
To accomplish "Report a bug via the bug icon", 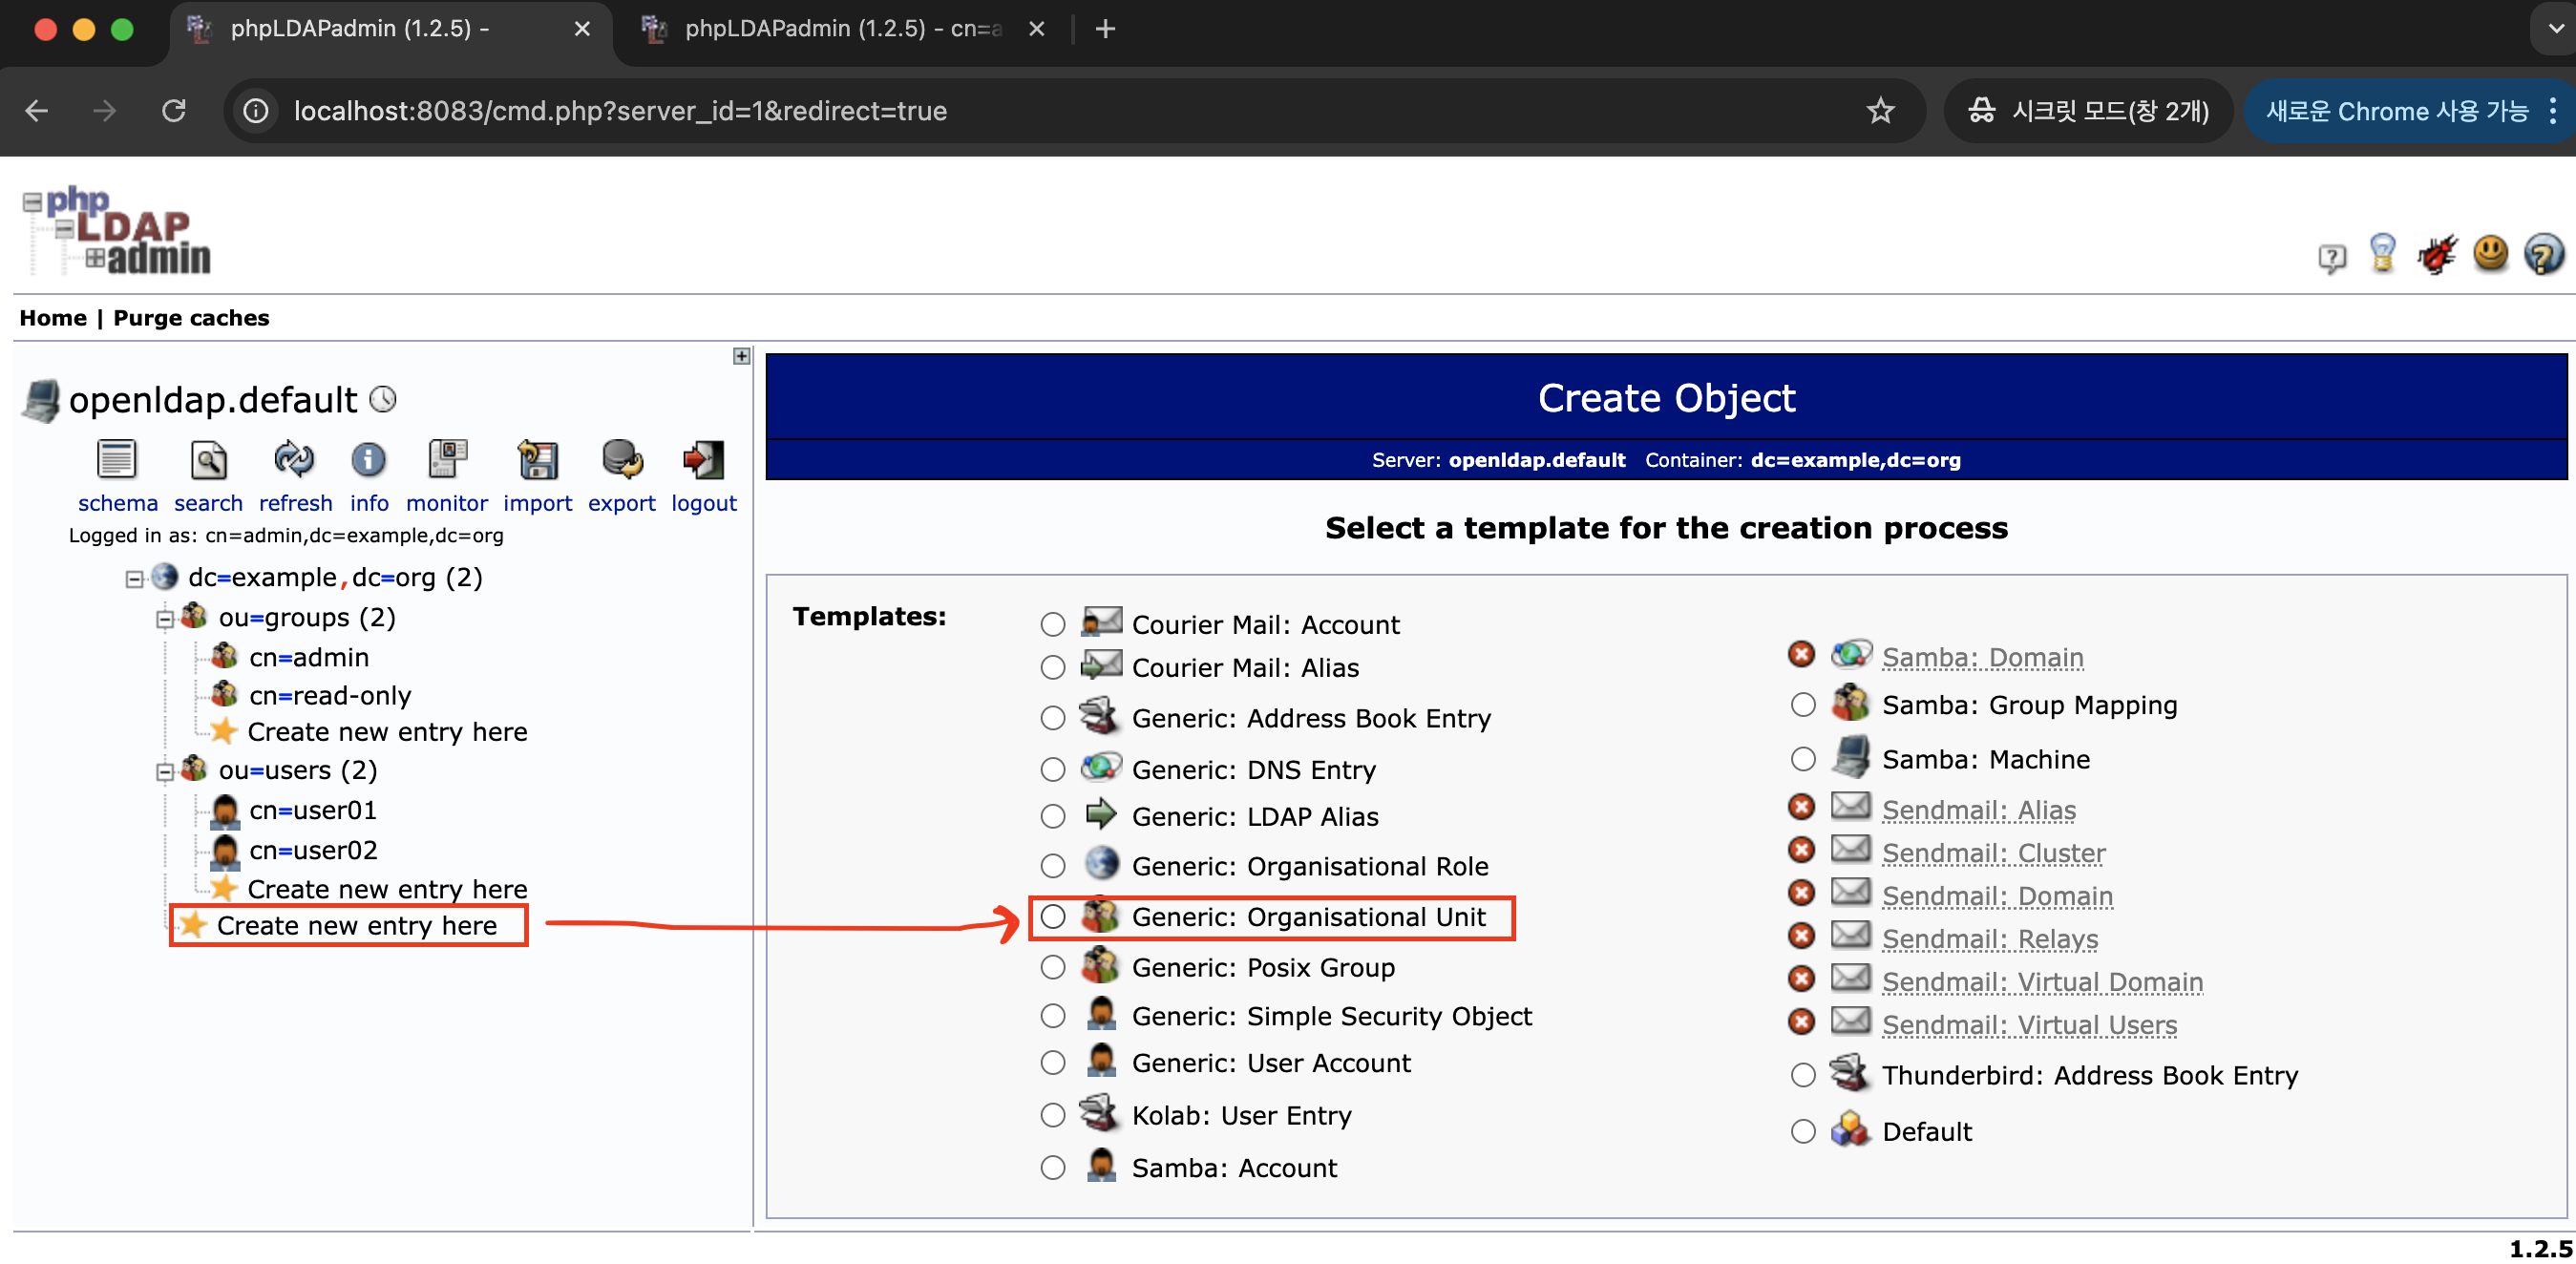I will [2436, 255].
